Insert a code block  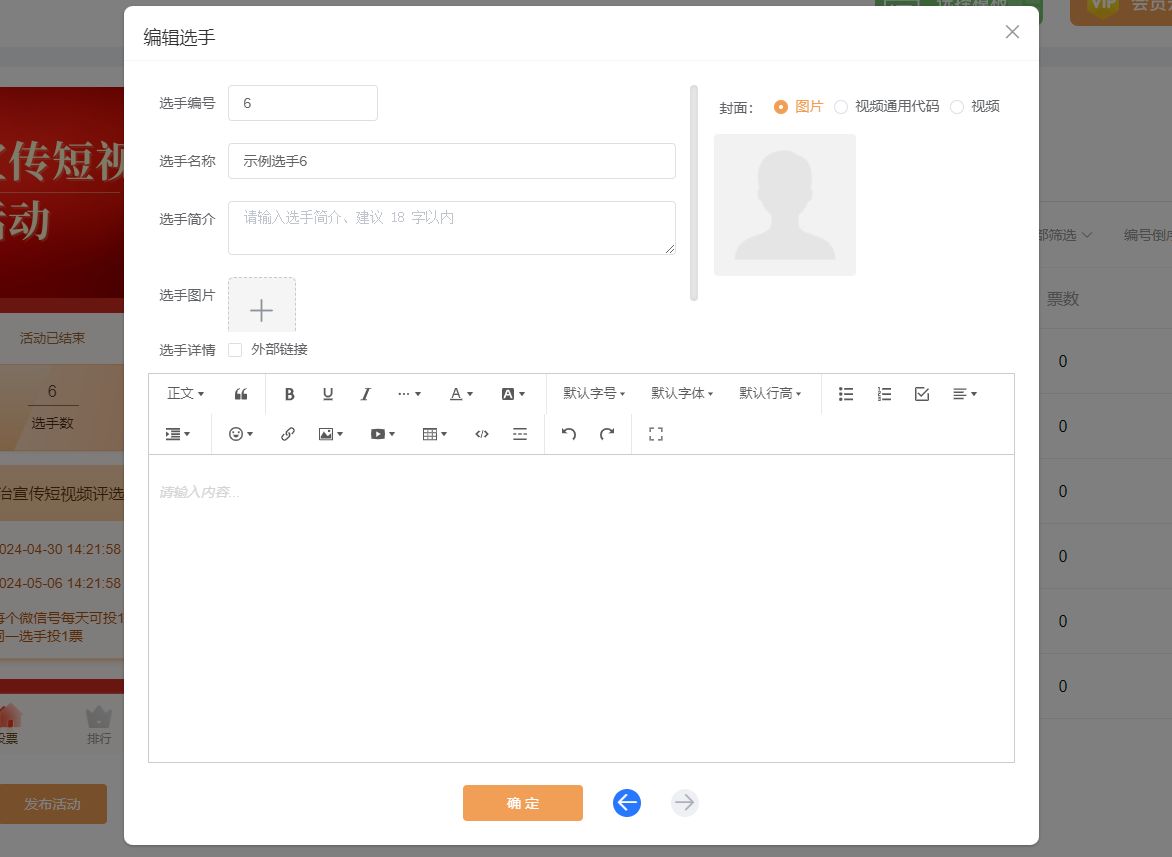pos(481,433)
